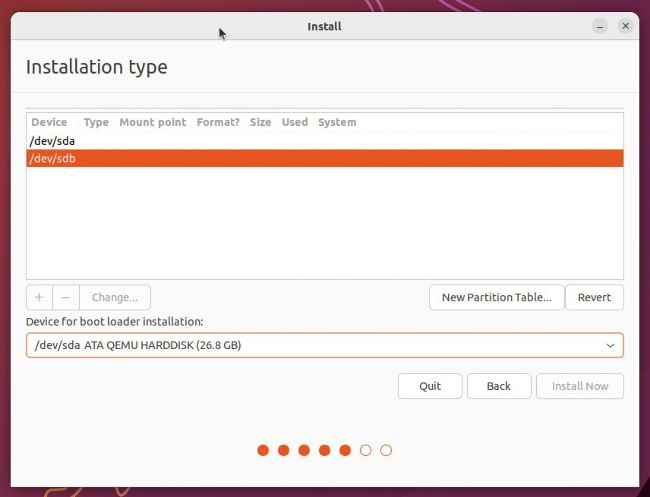Click the Revert button

pyautogui.click(x=594, y=297)
